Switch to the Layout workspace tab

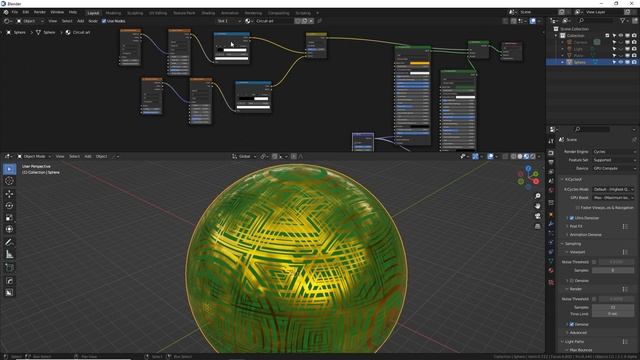(x=93, y=13)
